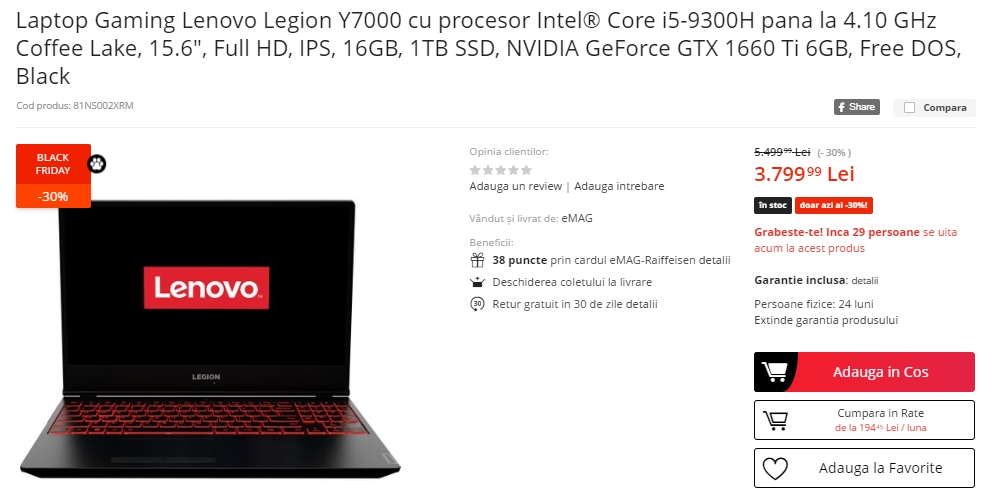Open detalii for eMAG-Raiffeisen card points

715,261
